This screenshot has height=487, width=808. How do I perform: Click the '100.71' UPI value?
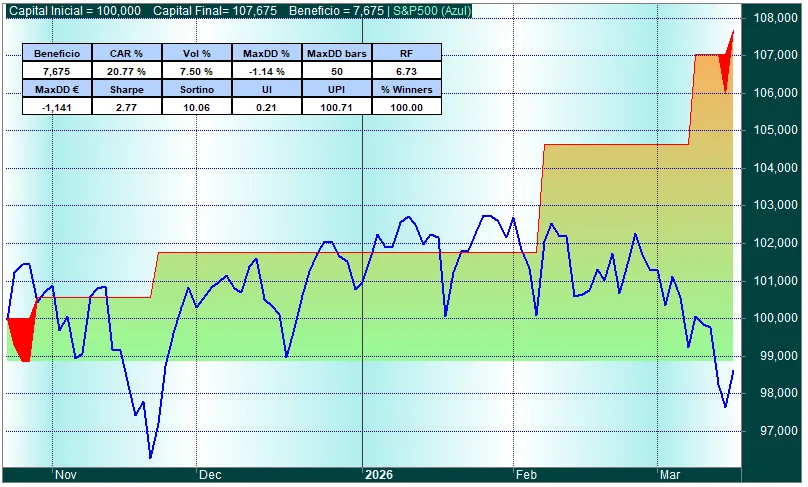pos(336,107)
